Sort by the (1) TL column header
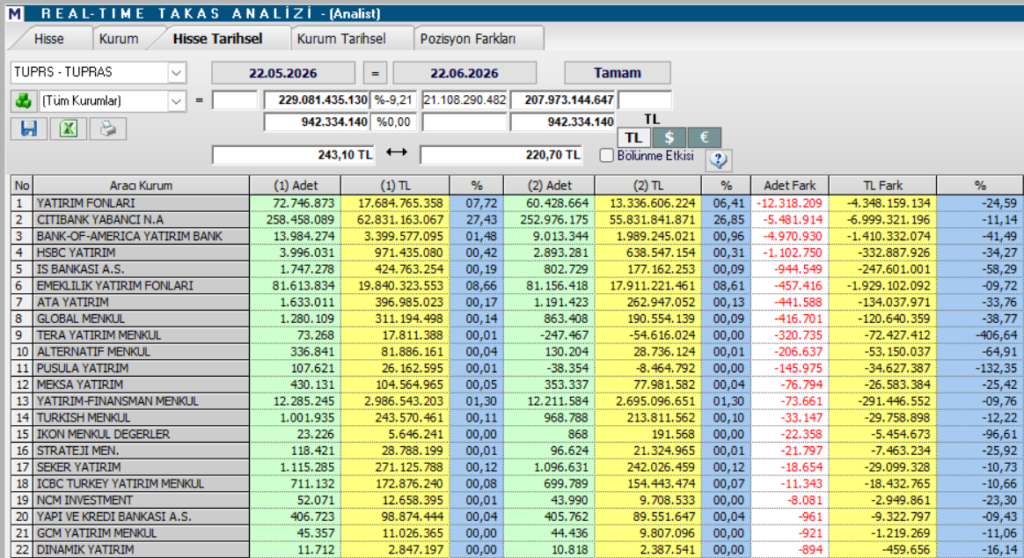 pos(396,186)
